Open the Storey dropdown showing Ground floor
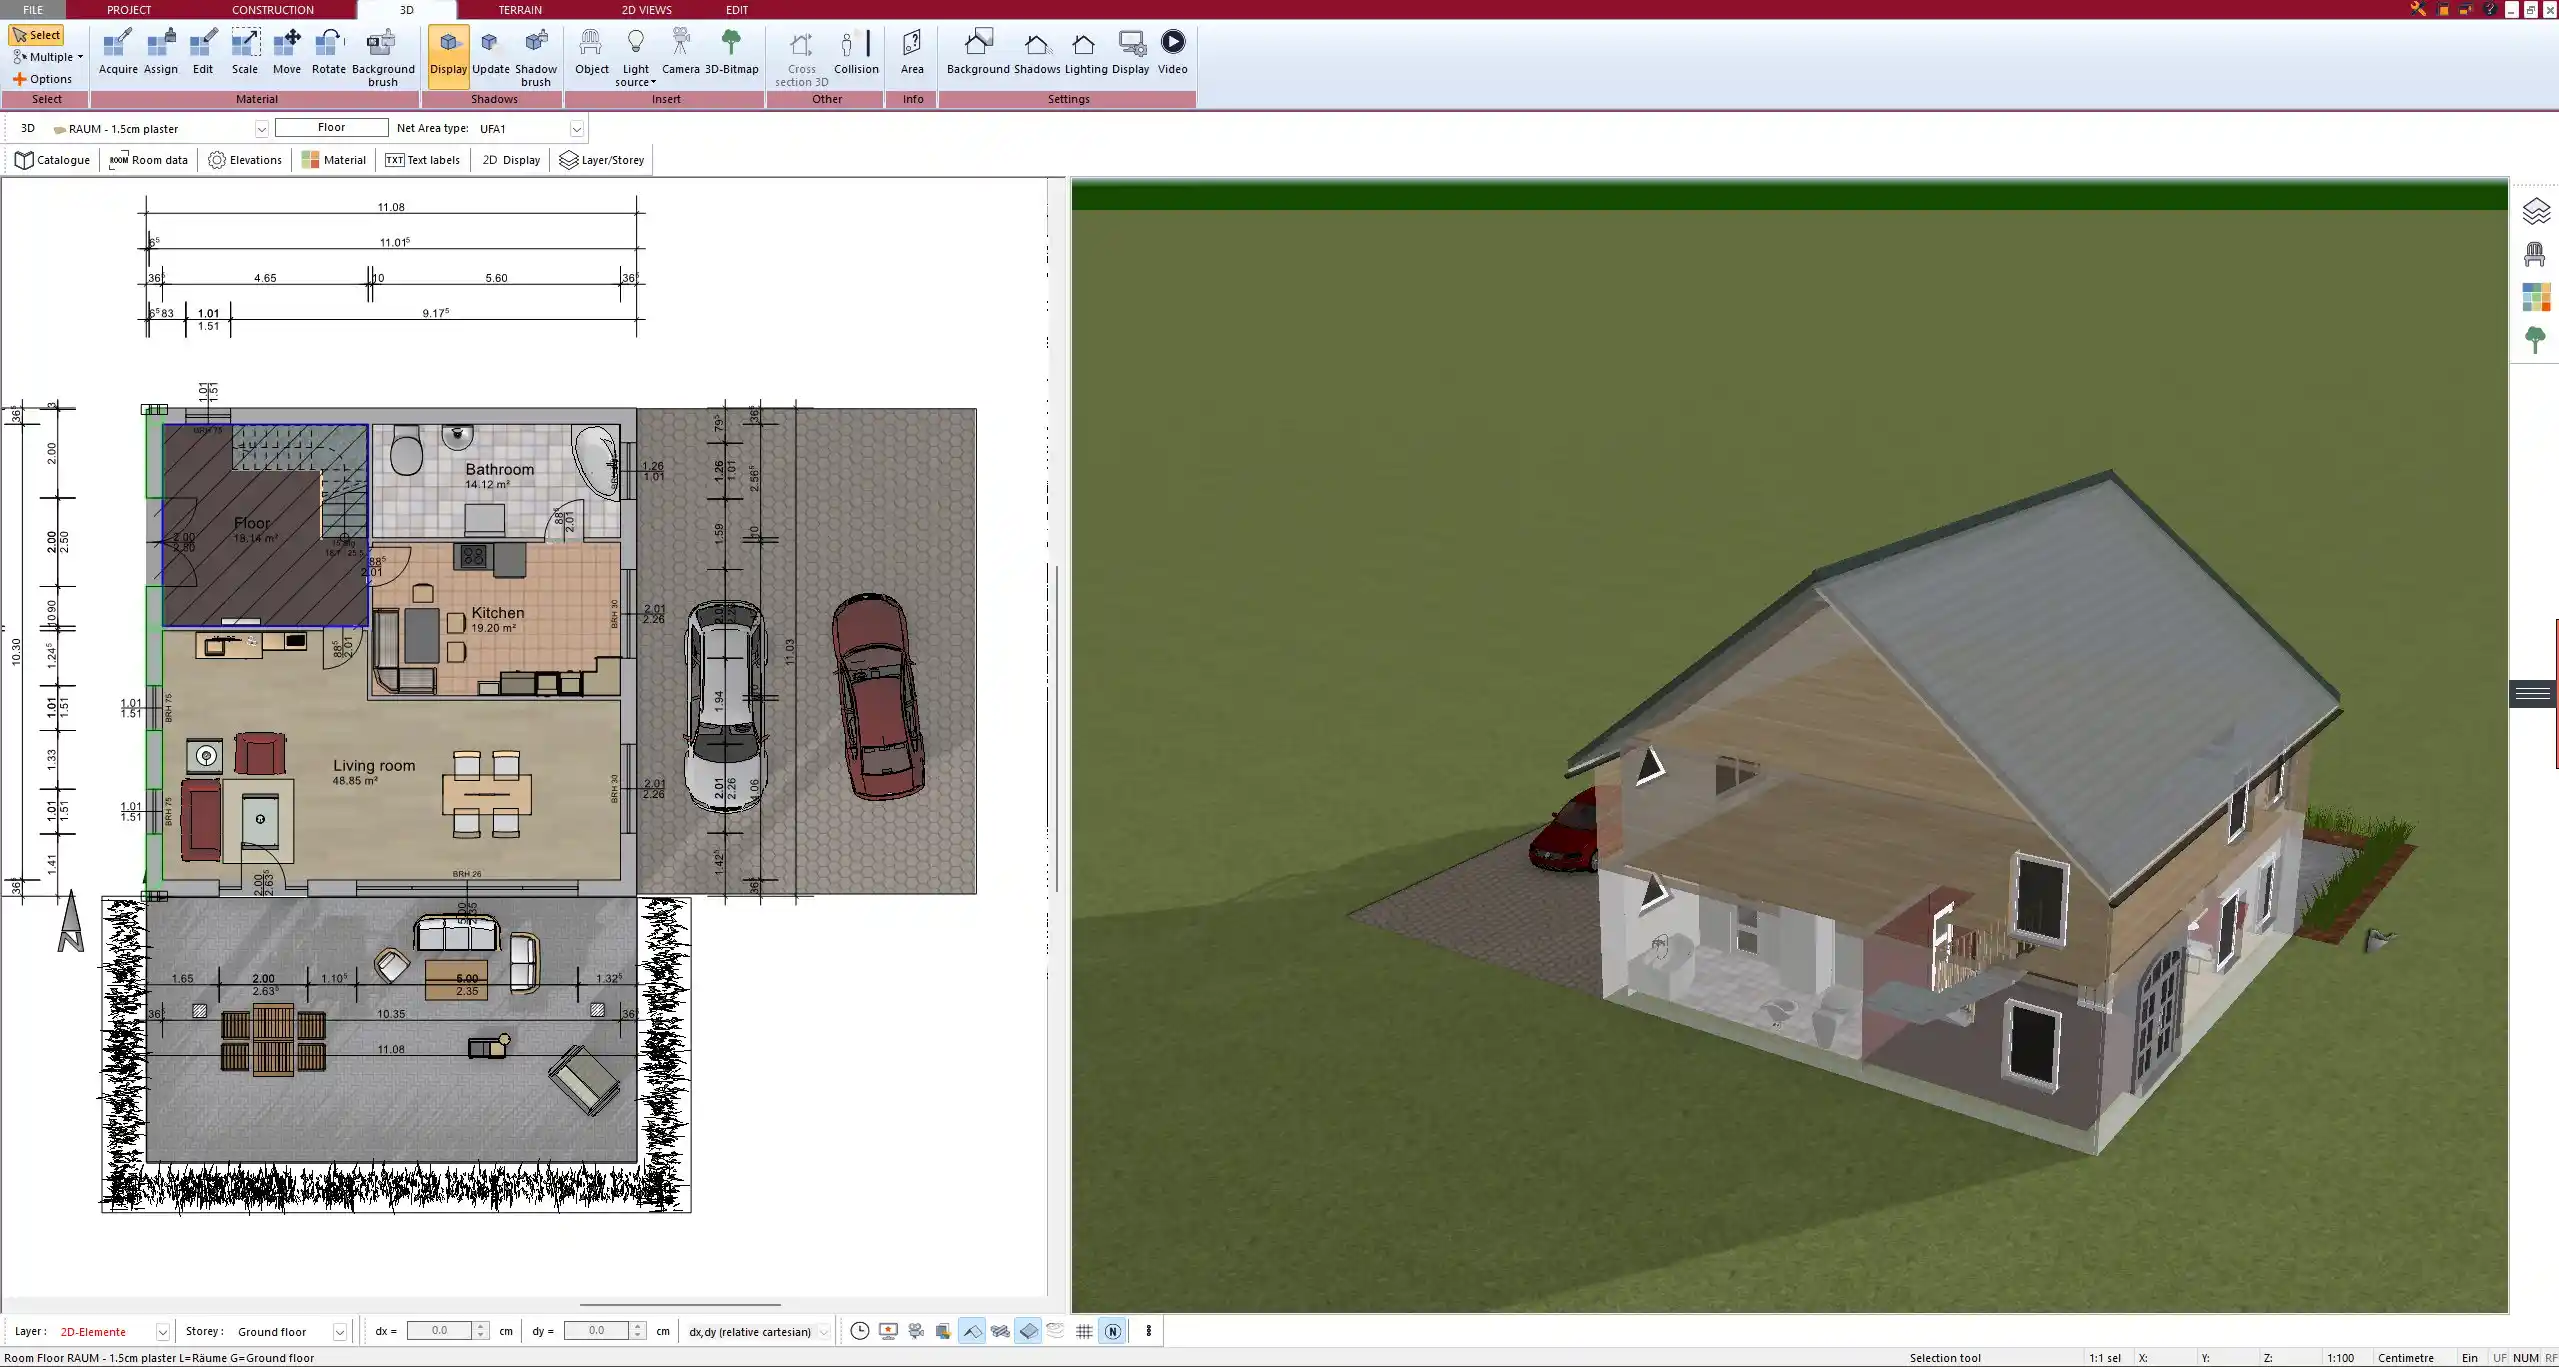The image size is (2559, 1367). tap(339, 1331)
